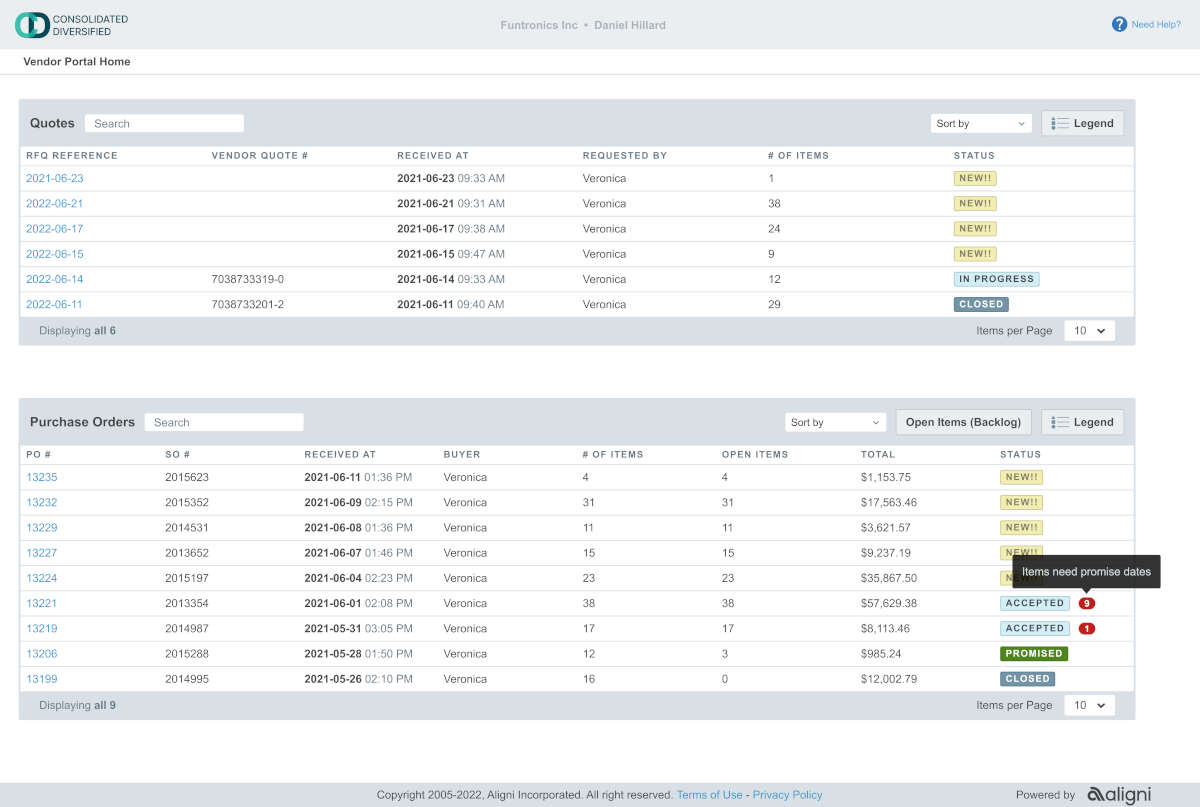Open Purchase Orders Items per Page dropdown
1200x807 pixels.
click(1089, 705)
